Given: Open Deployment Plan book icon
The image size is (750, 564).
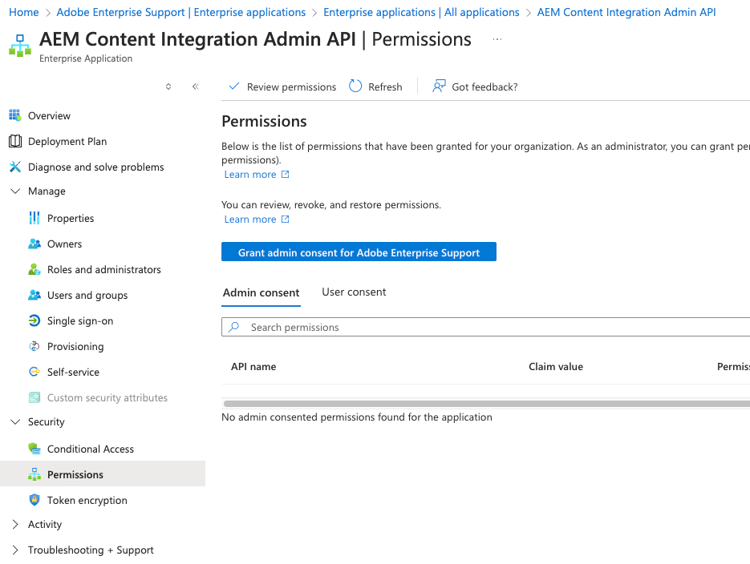Looking at the screenshot, I should coord(15,141).
